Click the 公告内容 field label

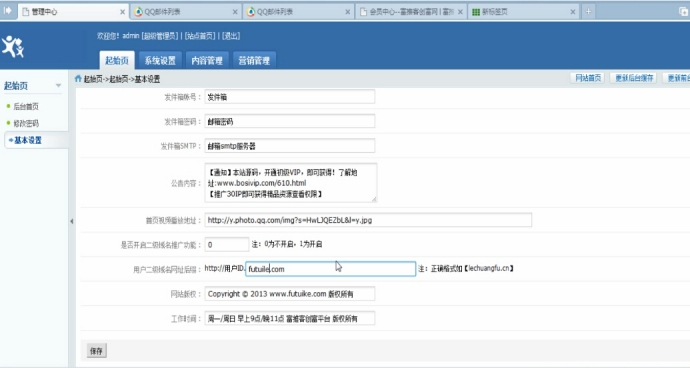tap(186, 183)
